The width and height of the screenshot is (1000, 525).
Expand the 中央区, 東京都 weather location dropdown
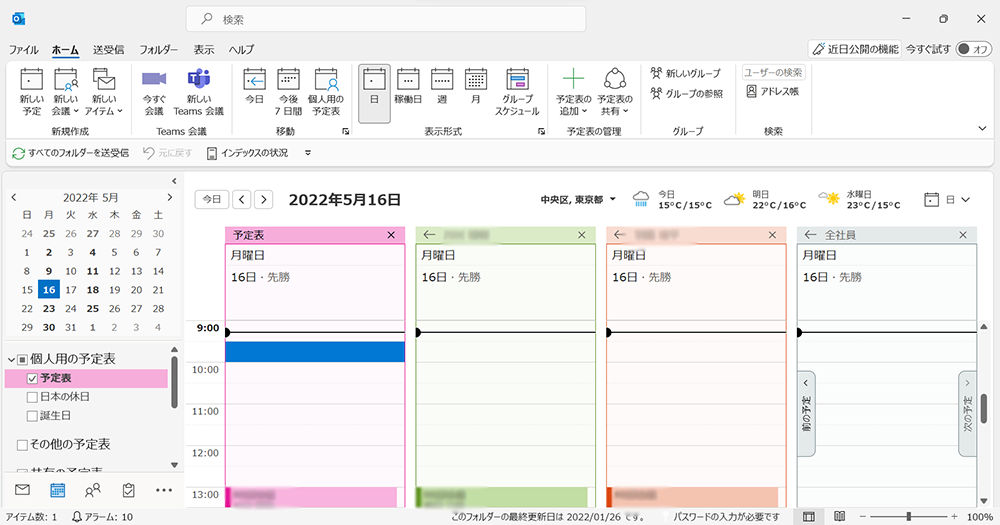613,199
